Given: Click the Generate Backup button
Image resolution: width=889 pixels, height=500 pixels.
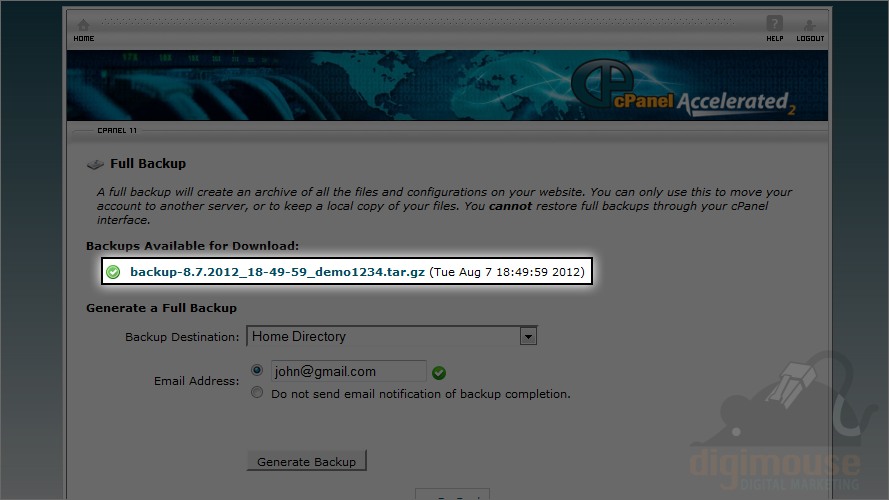Looking at the screenshot, I should click(307, 461).
